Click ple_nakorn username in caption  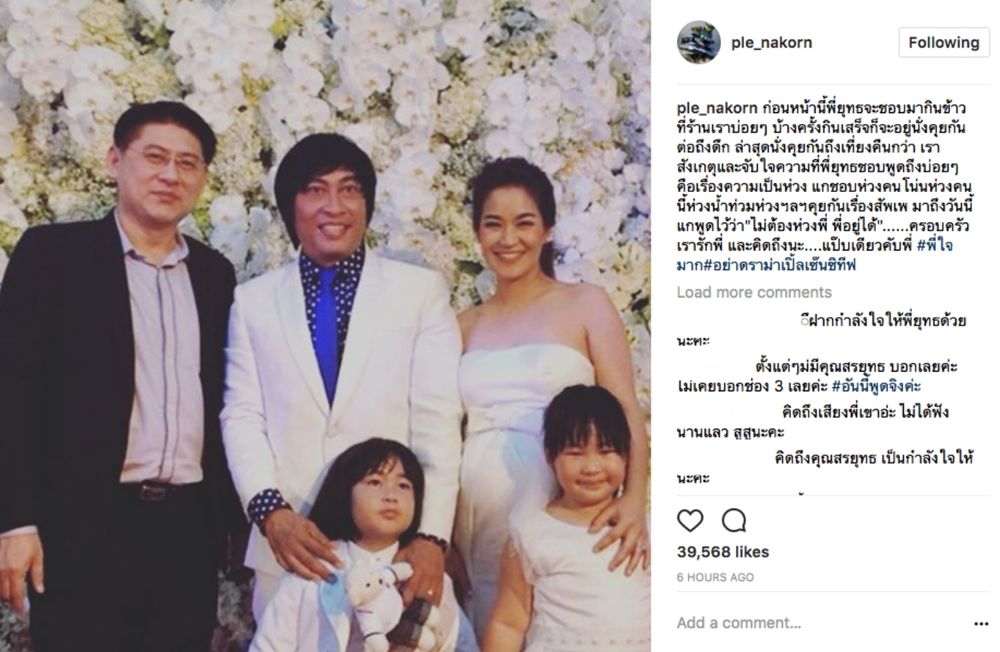[x=717, y=108]
